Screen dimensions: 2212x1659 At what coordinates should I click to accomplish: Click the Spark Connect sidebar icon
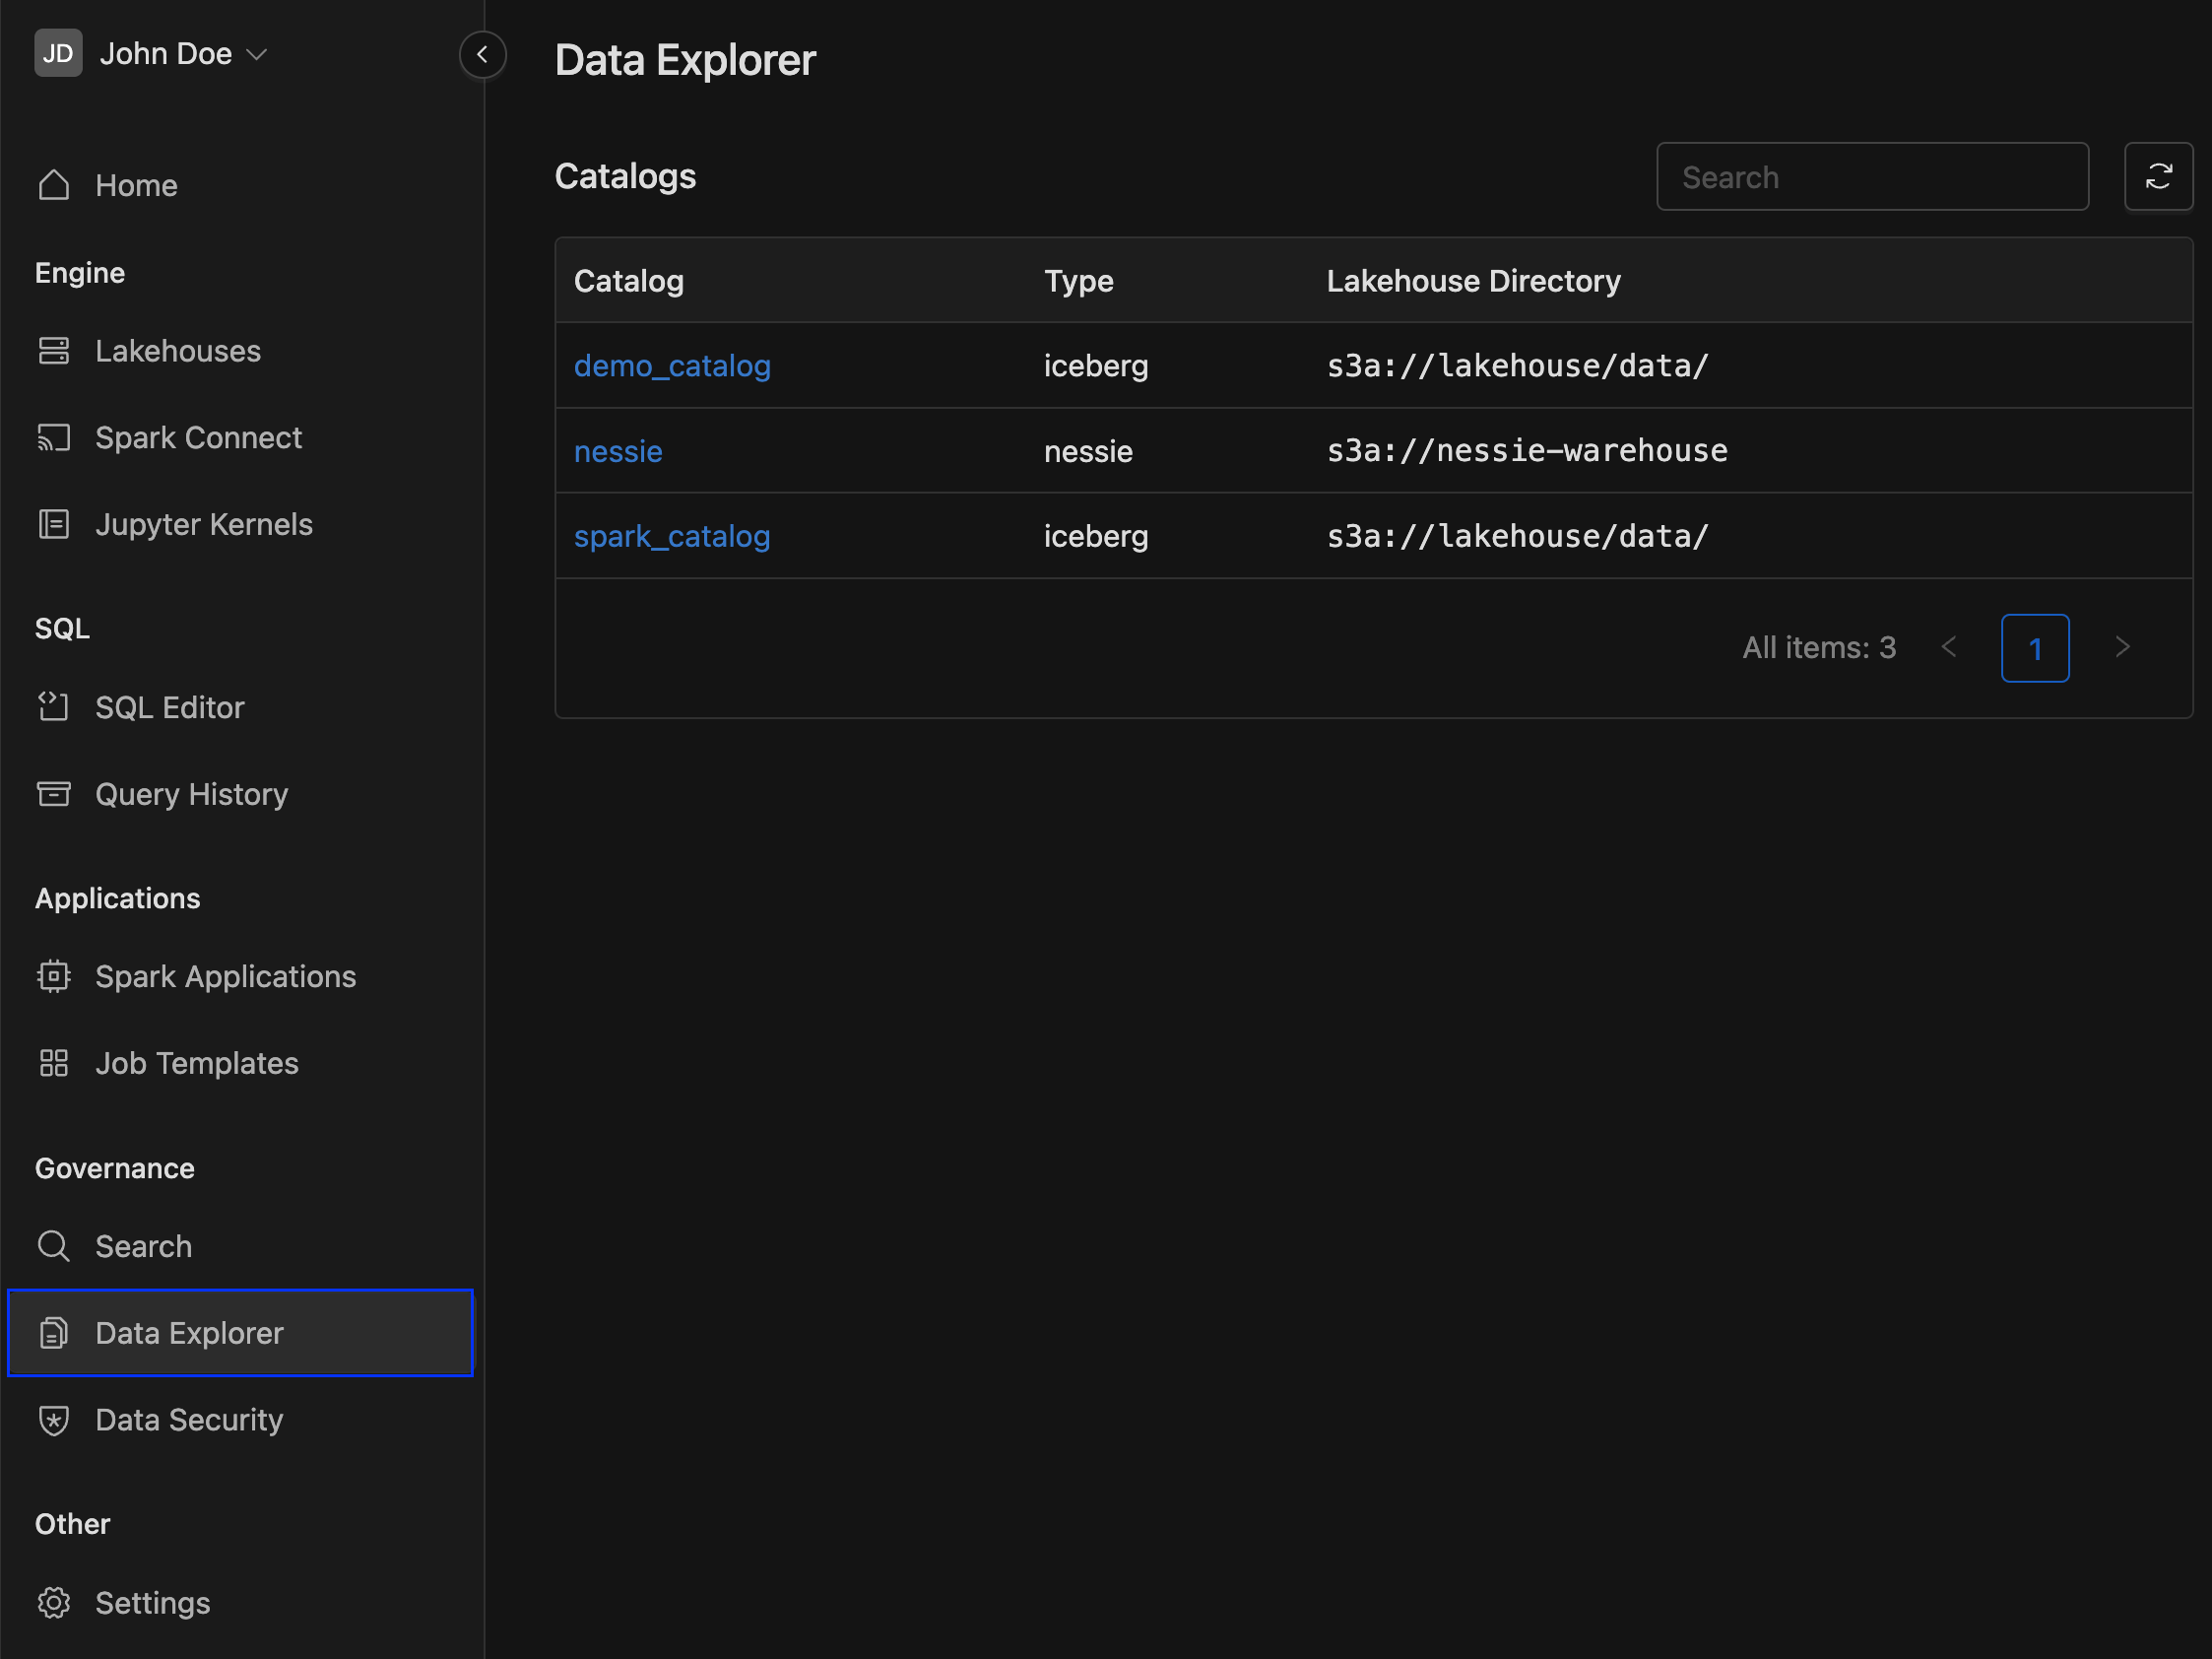(54, 437)
